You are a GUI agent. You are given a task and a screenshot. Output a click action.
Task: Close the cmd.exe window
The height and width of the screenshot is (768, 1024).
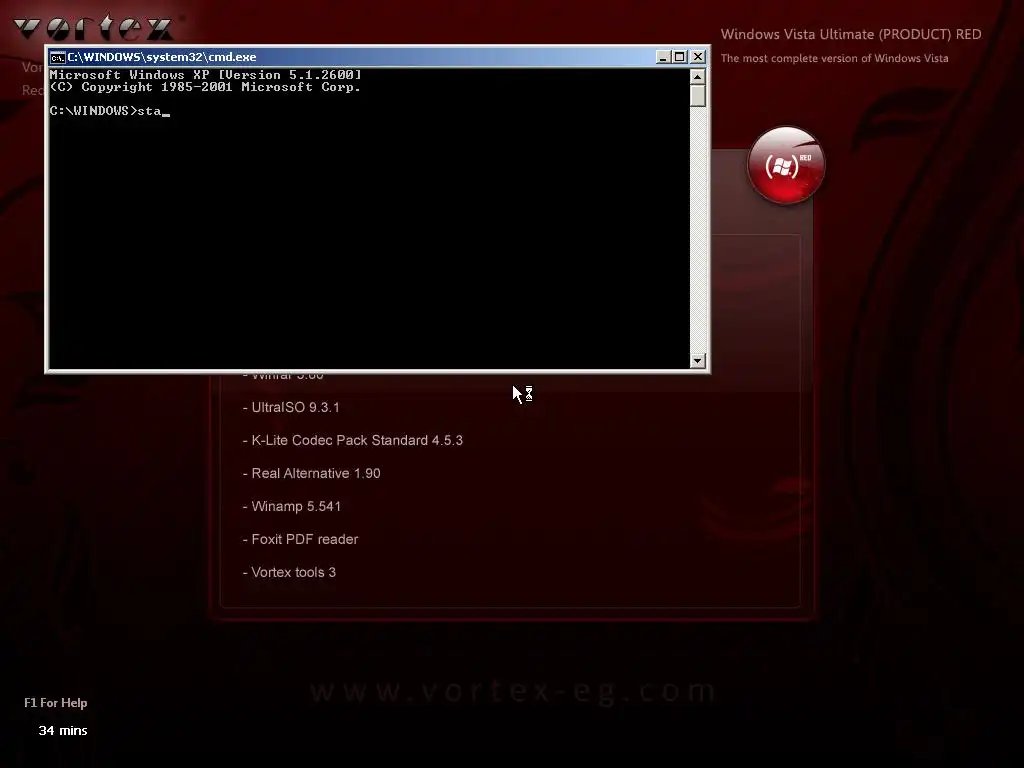(x=698, y=57)
